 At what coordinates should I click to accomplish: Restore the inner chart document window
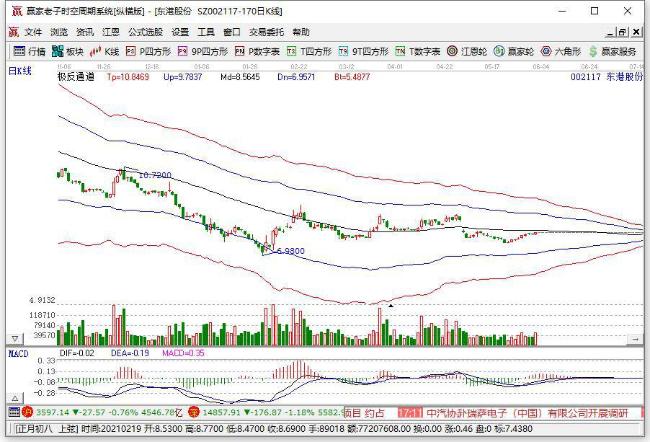tap(623, 32)
